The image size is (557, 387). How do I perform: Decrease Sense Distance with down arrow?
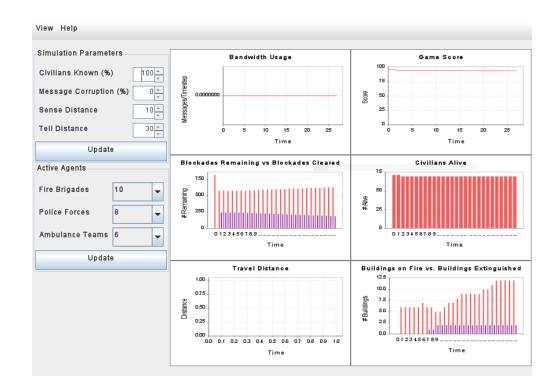pos(159,115)
